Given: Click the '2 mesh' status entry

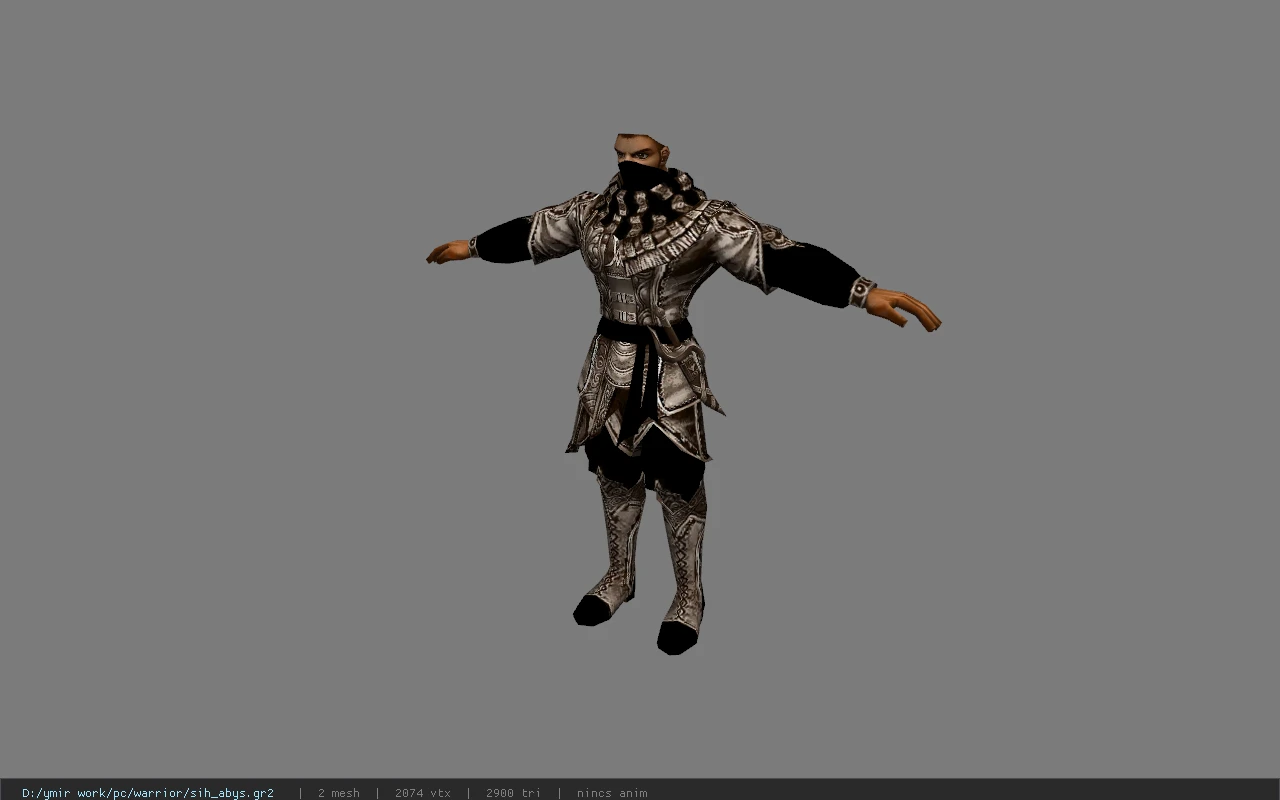Looking at the screenshot, I should 339,793.
